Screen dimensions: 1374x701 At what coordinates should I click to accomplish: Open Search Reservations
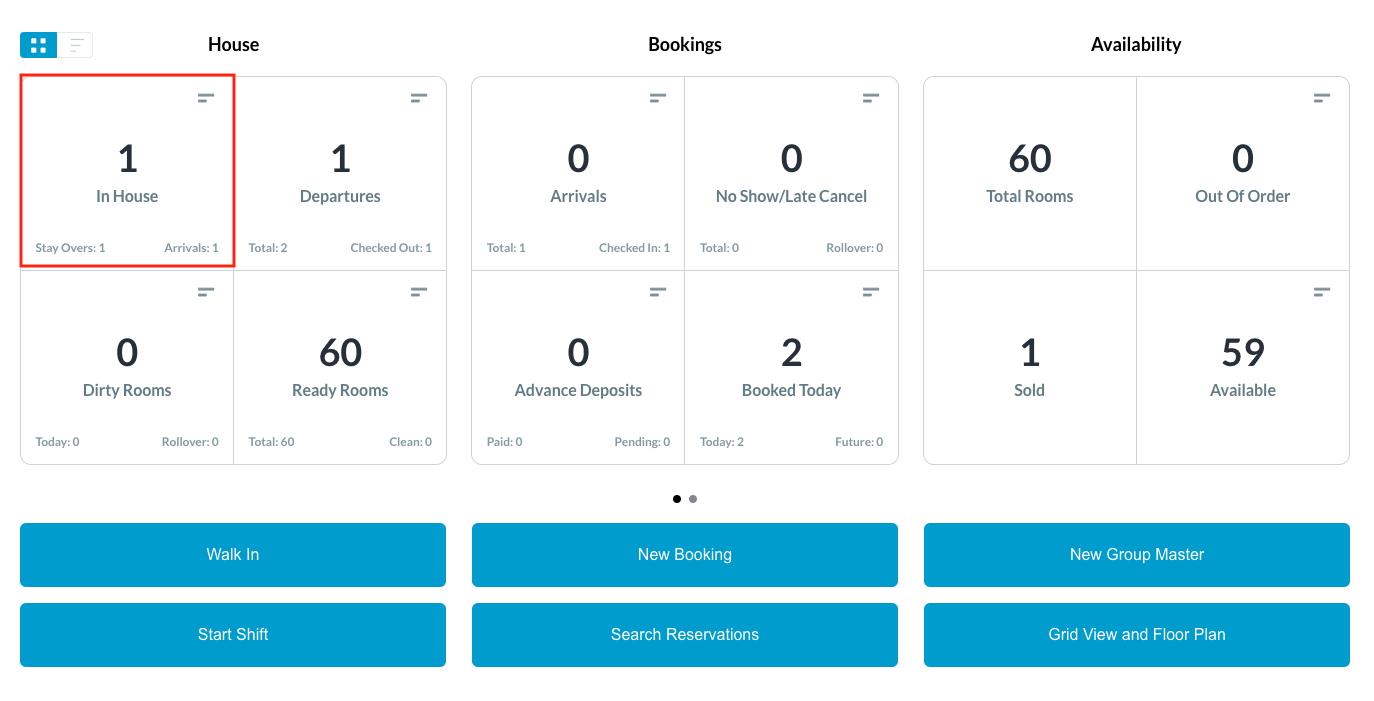(685, 635)
